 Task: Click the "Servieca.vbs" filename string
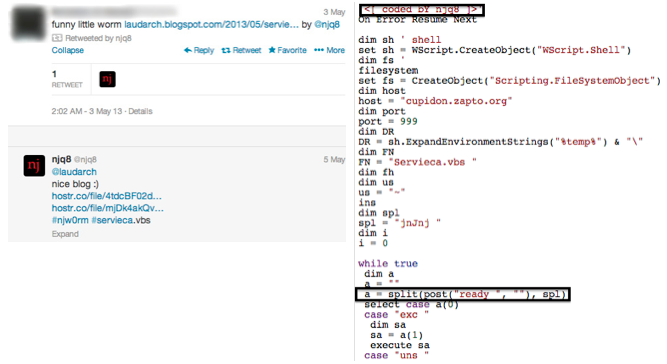432,162
